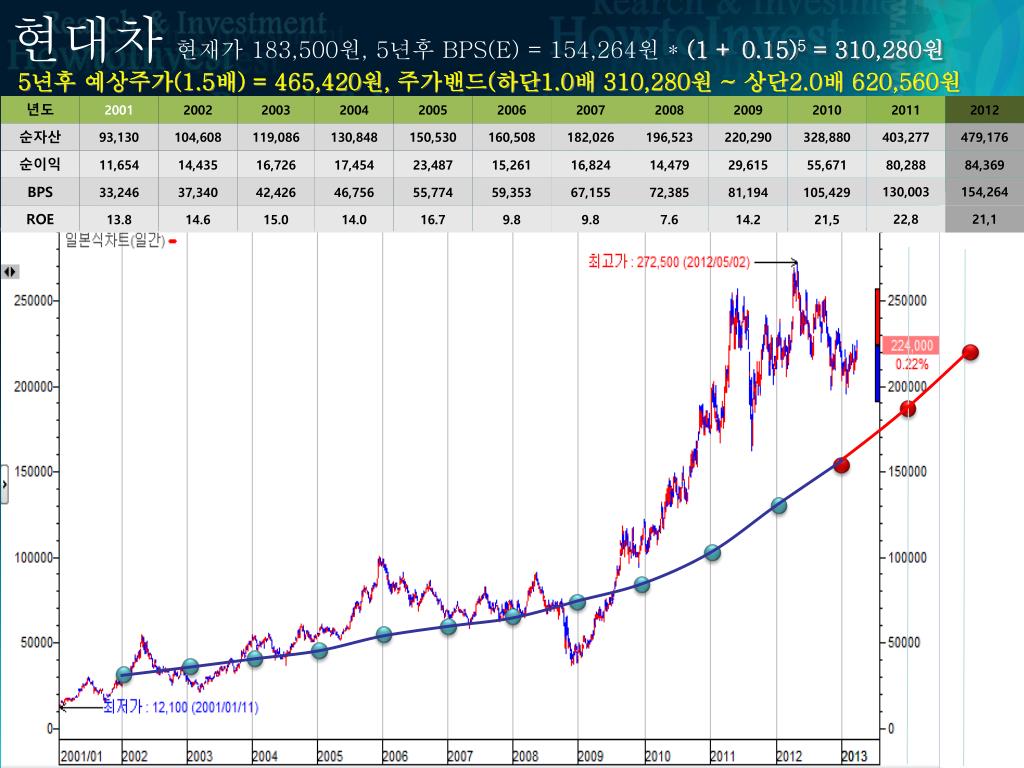The width and height of the screenshot is (1024, 768).
Task: Click the pink 224,000 current price tag
Action: pos(911,345)
